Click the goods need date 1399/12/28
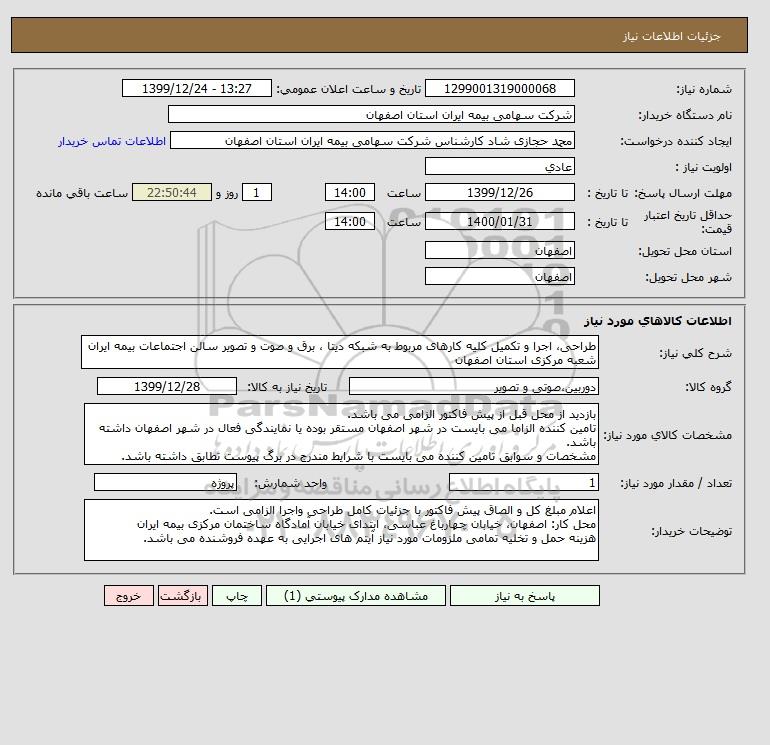The image size is (770, 745). (x=167, y=386)
